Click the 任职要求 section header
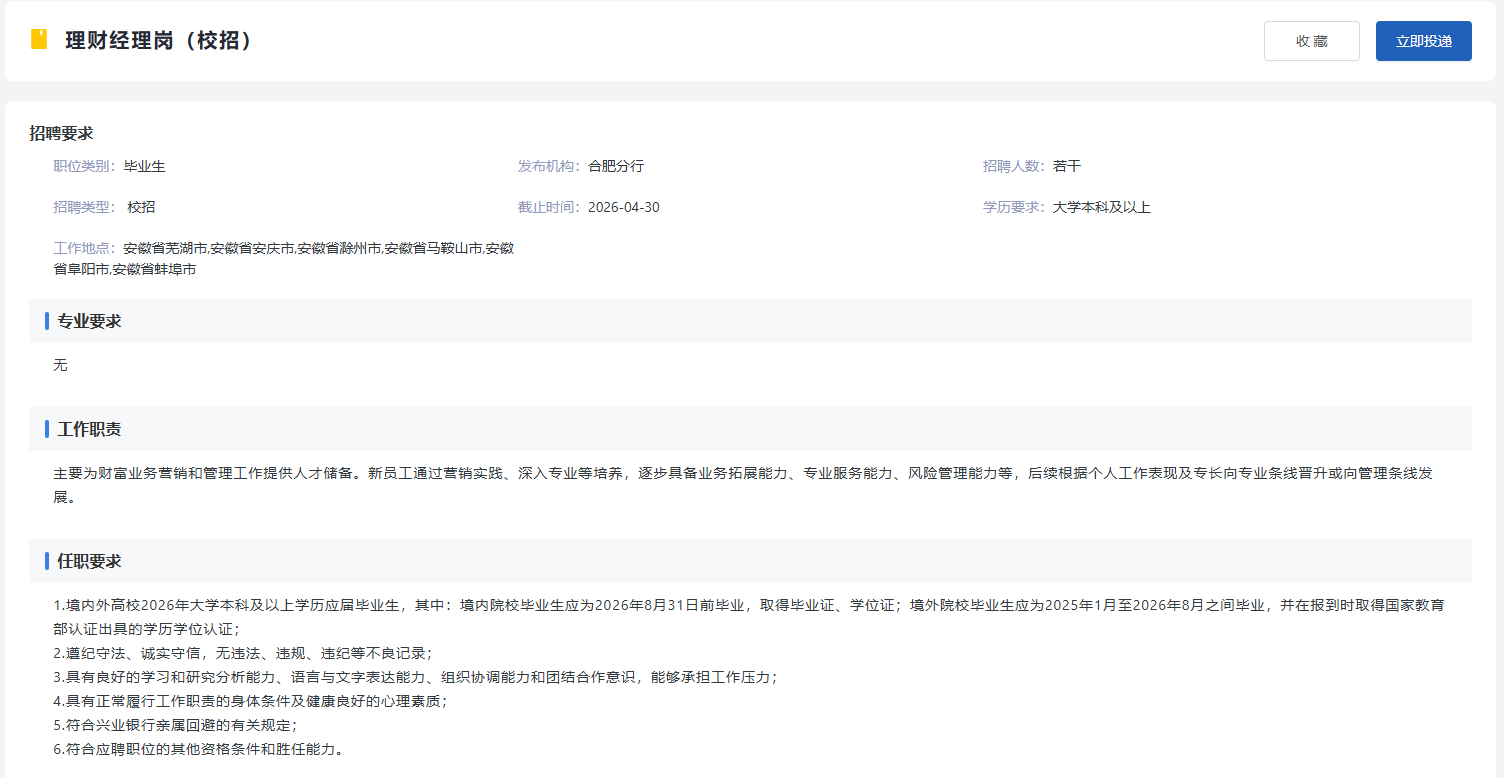 pos(89,561)
